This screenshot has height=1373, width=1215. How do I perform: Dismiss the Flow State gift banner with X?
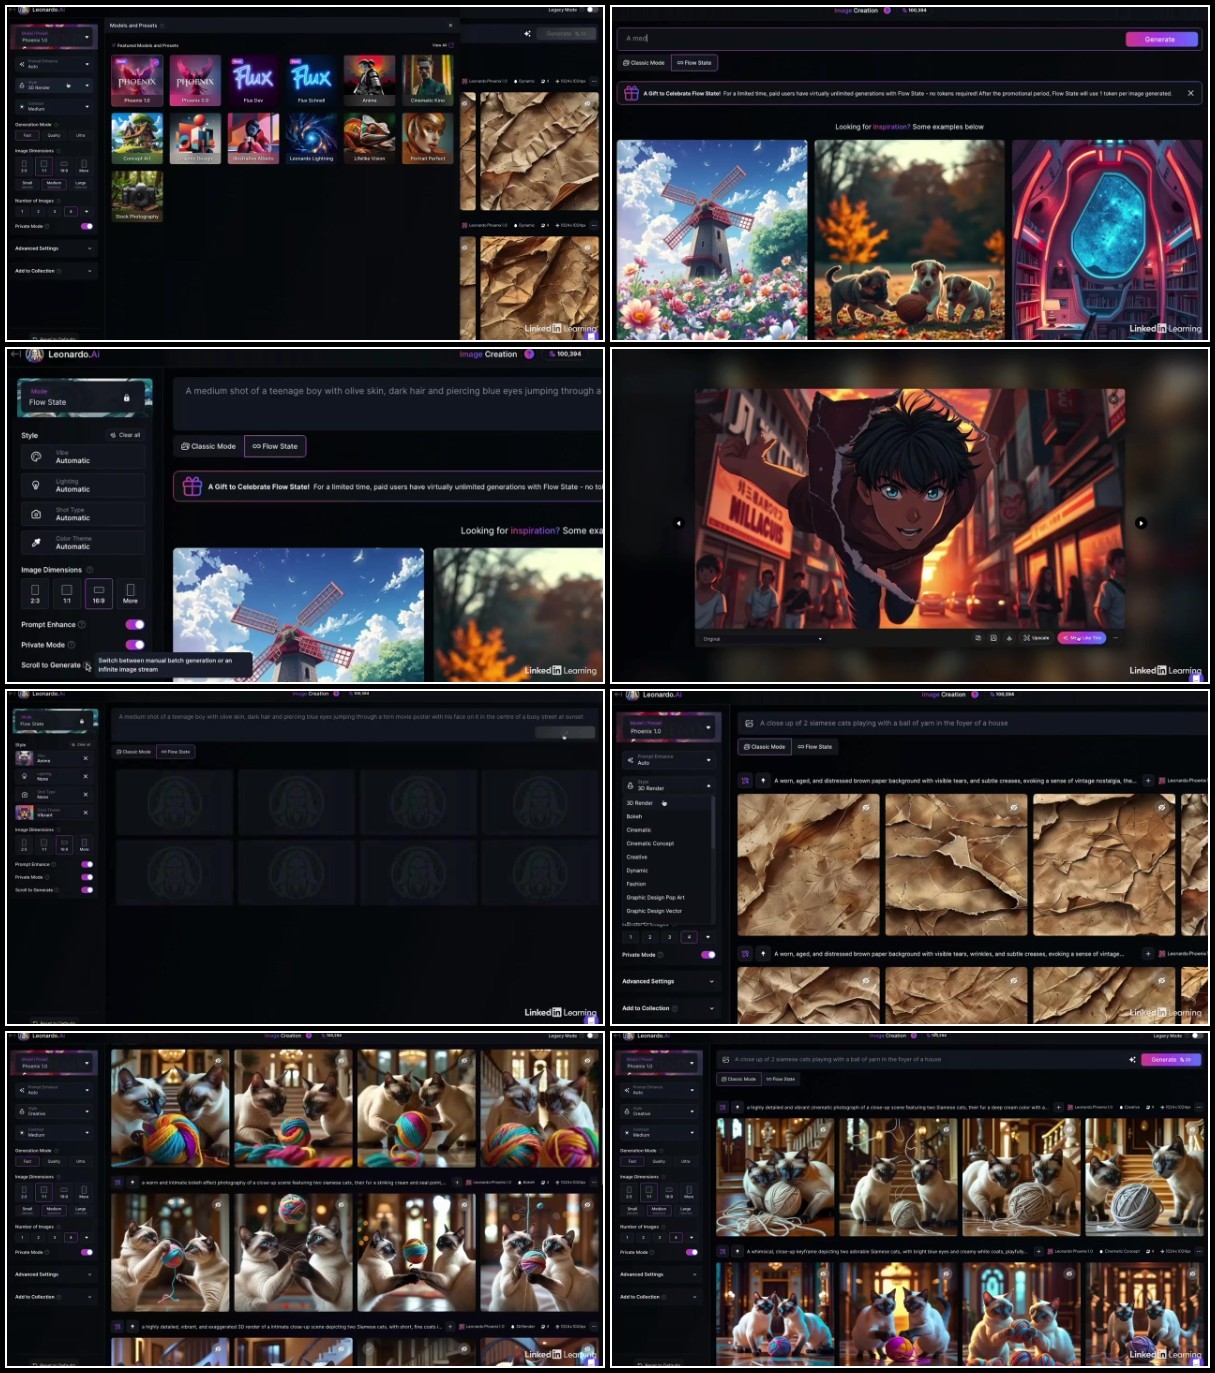pyautogui.click(x=1190, y=93)
